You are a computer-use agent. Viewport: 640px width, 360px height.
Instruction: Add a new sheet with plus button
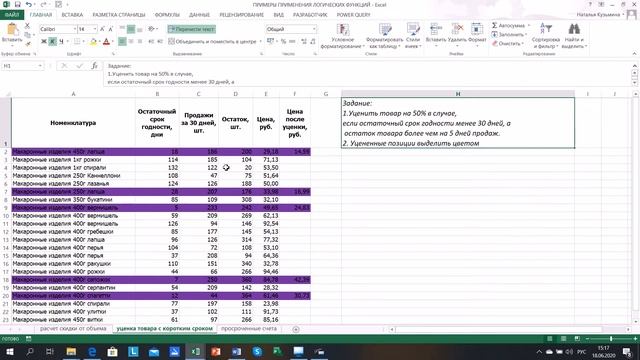coord(296,329)
